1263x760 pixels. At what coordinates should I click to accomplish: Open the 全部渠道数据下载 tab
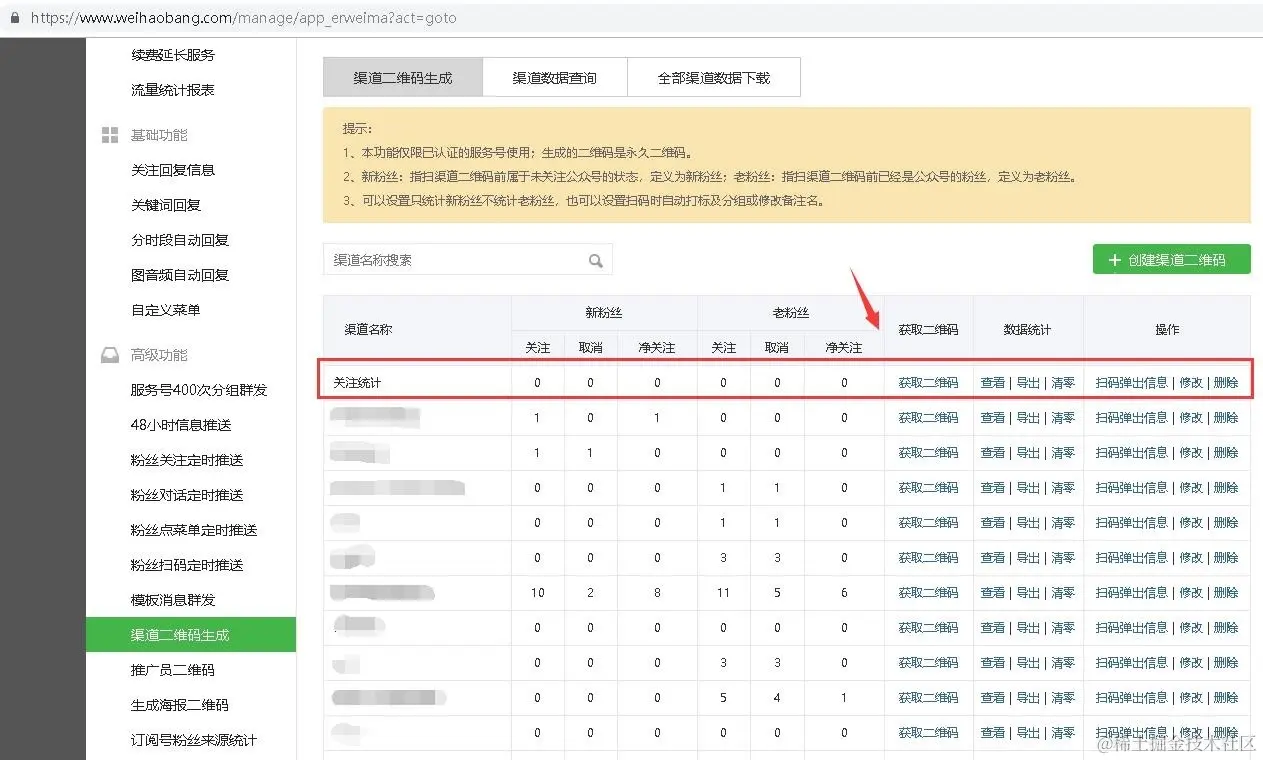pyautogui.click(x=714, y=77)
